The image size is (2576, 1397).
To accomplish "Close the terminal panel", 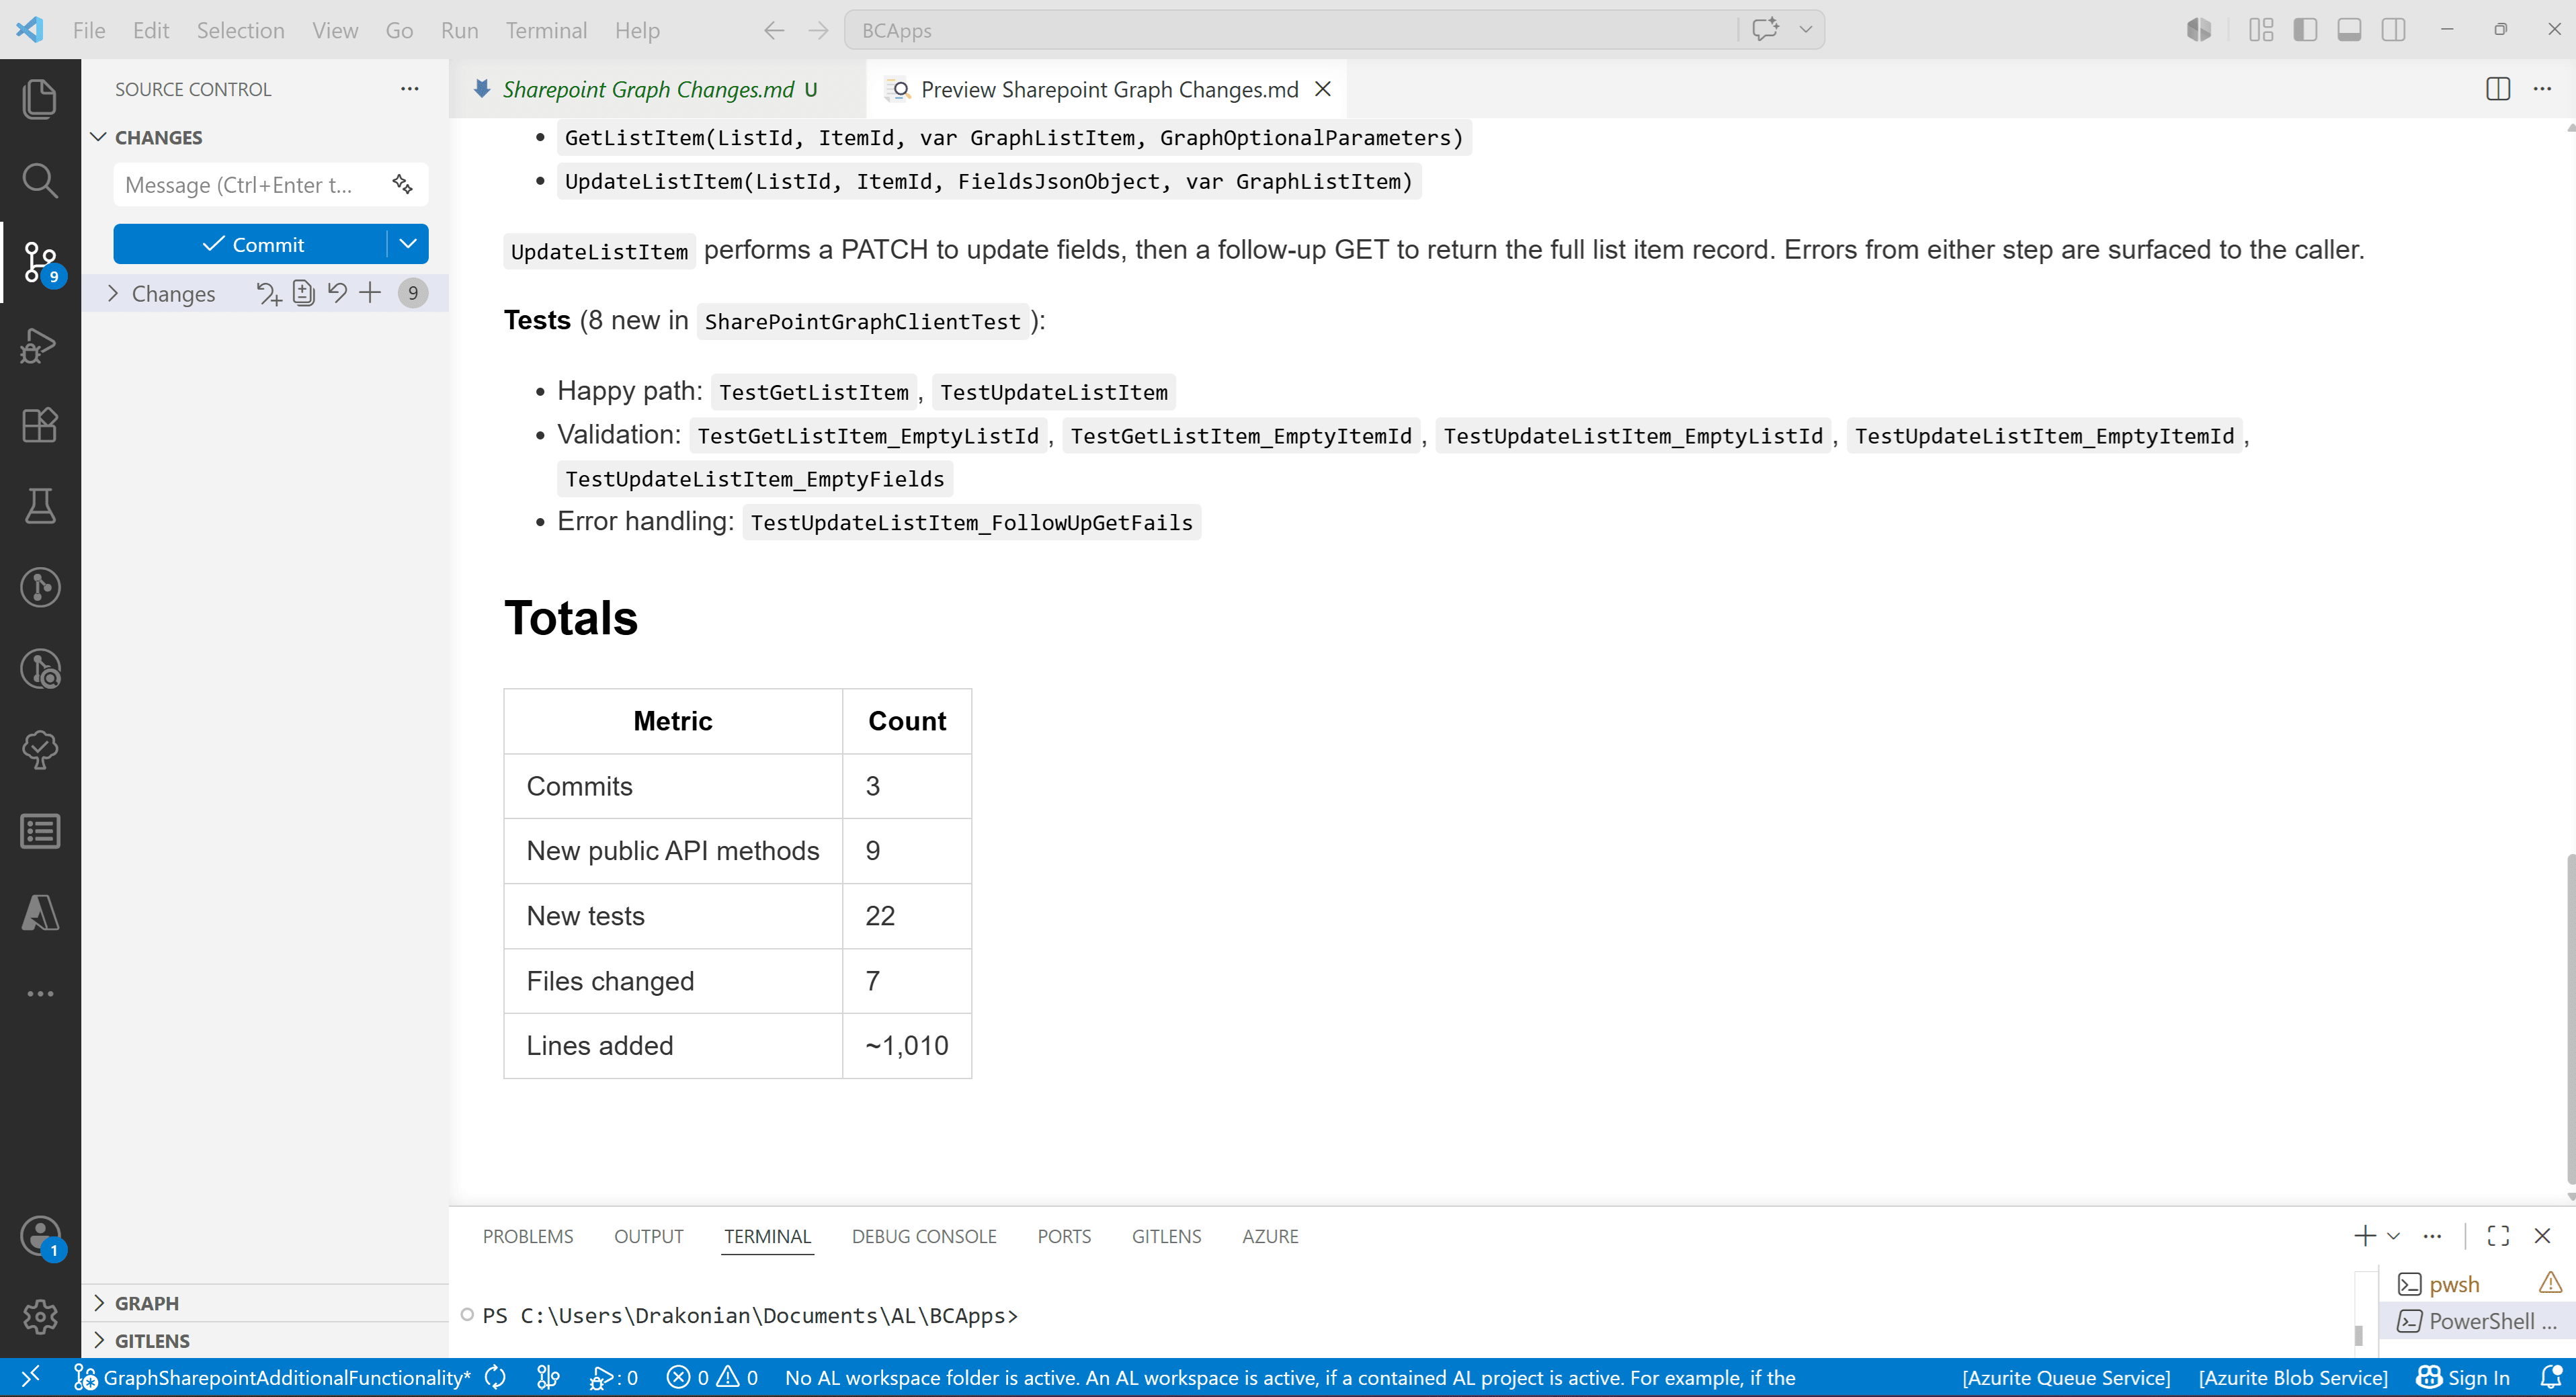I will point(2541,1236).
